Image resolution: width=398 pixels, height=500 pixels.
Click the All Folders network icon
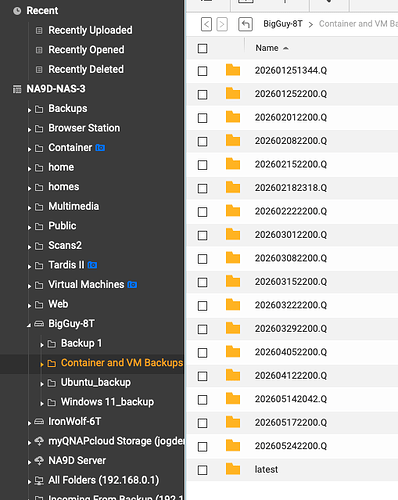(x=39, y=480)
